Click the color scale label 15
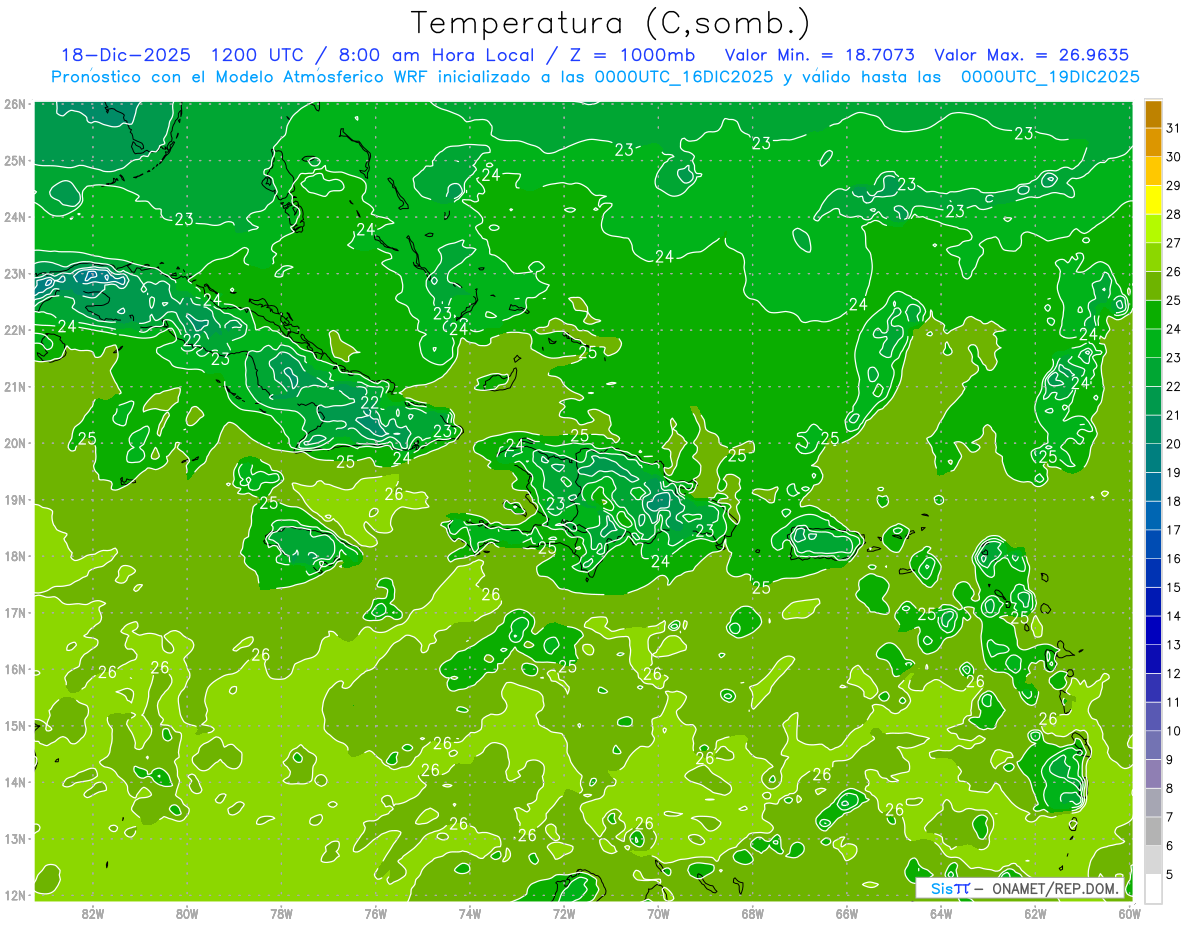Screen dimensions: 1200x927 1174,588
